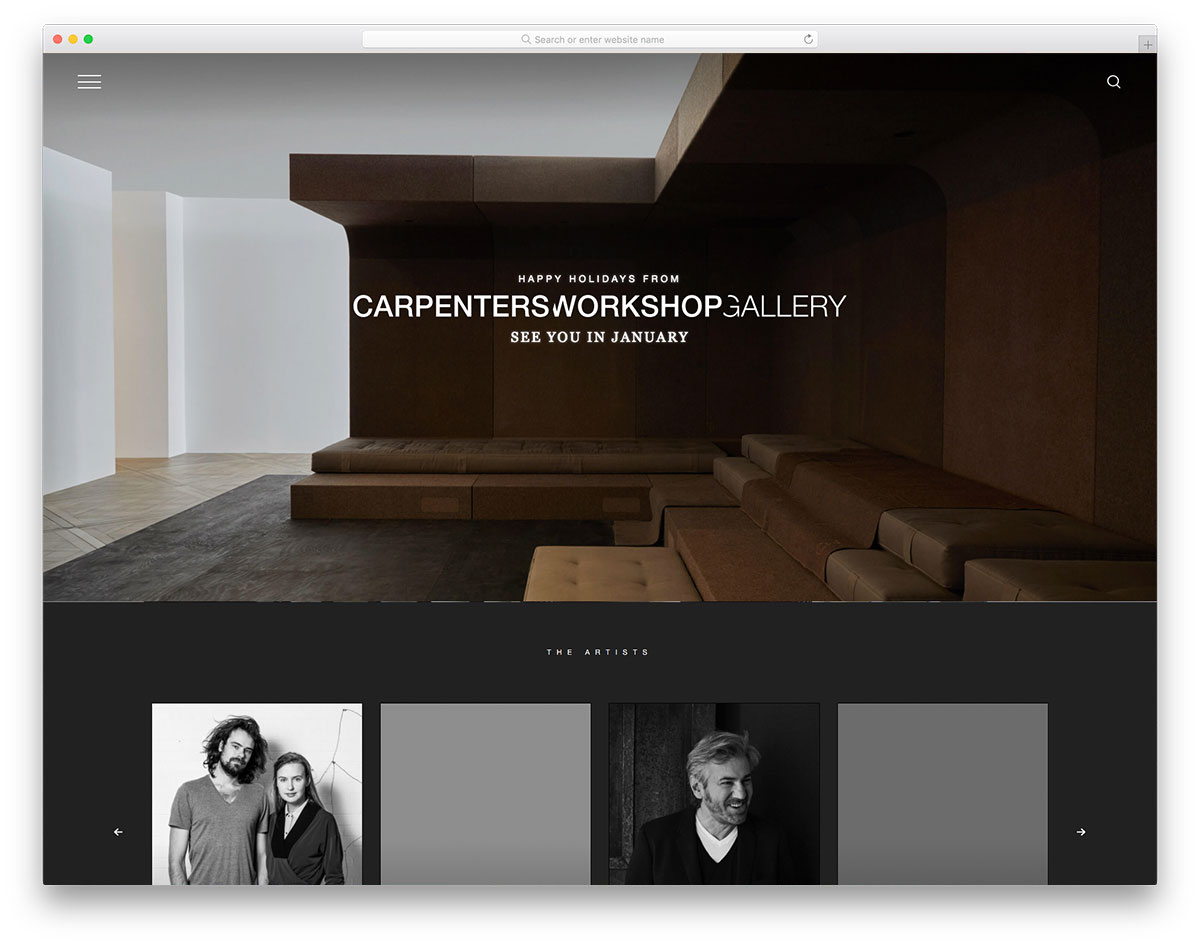Select the blank artist card after the blazer portrait
The height and width of the screenshot is (946, 1200).
point(943,794)
